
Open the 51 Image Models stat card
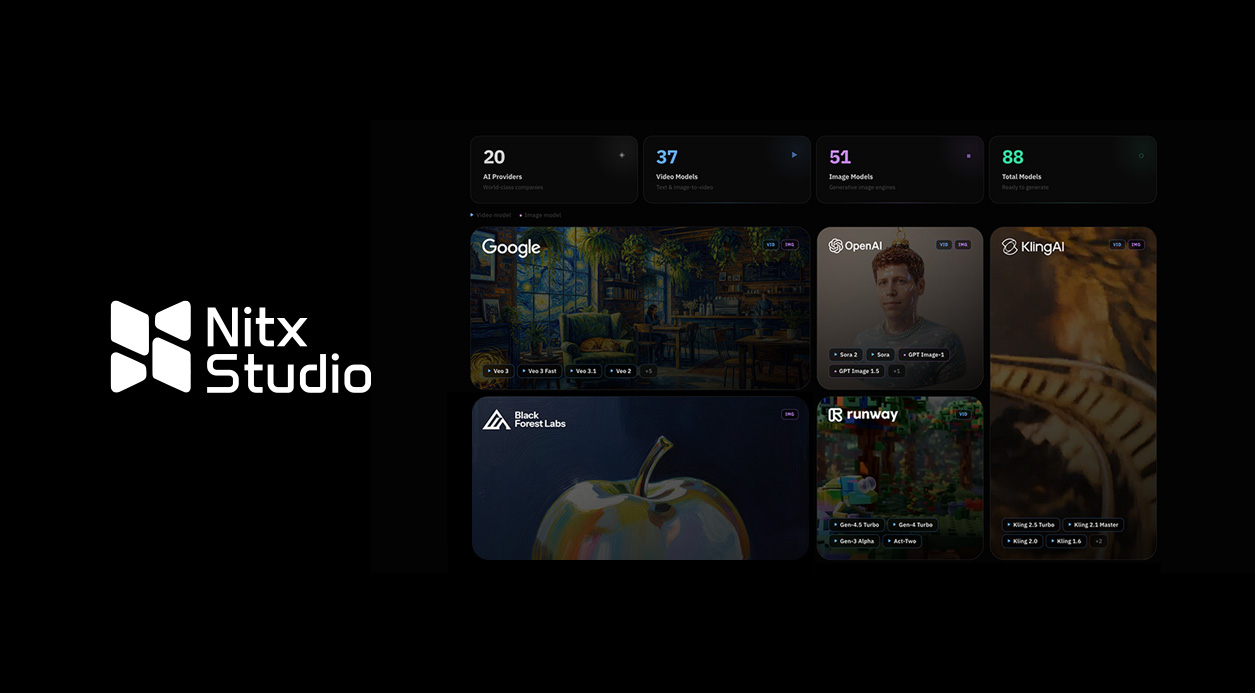(900, 170)
